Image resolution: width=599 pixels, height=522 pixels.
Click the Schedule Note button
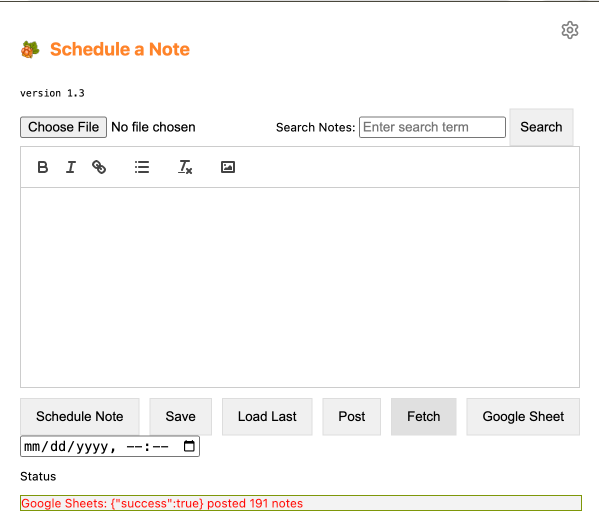click(x=79, y=417)
